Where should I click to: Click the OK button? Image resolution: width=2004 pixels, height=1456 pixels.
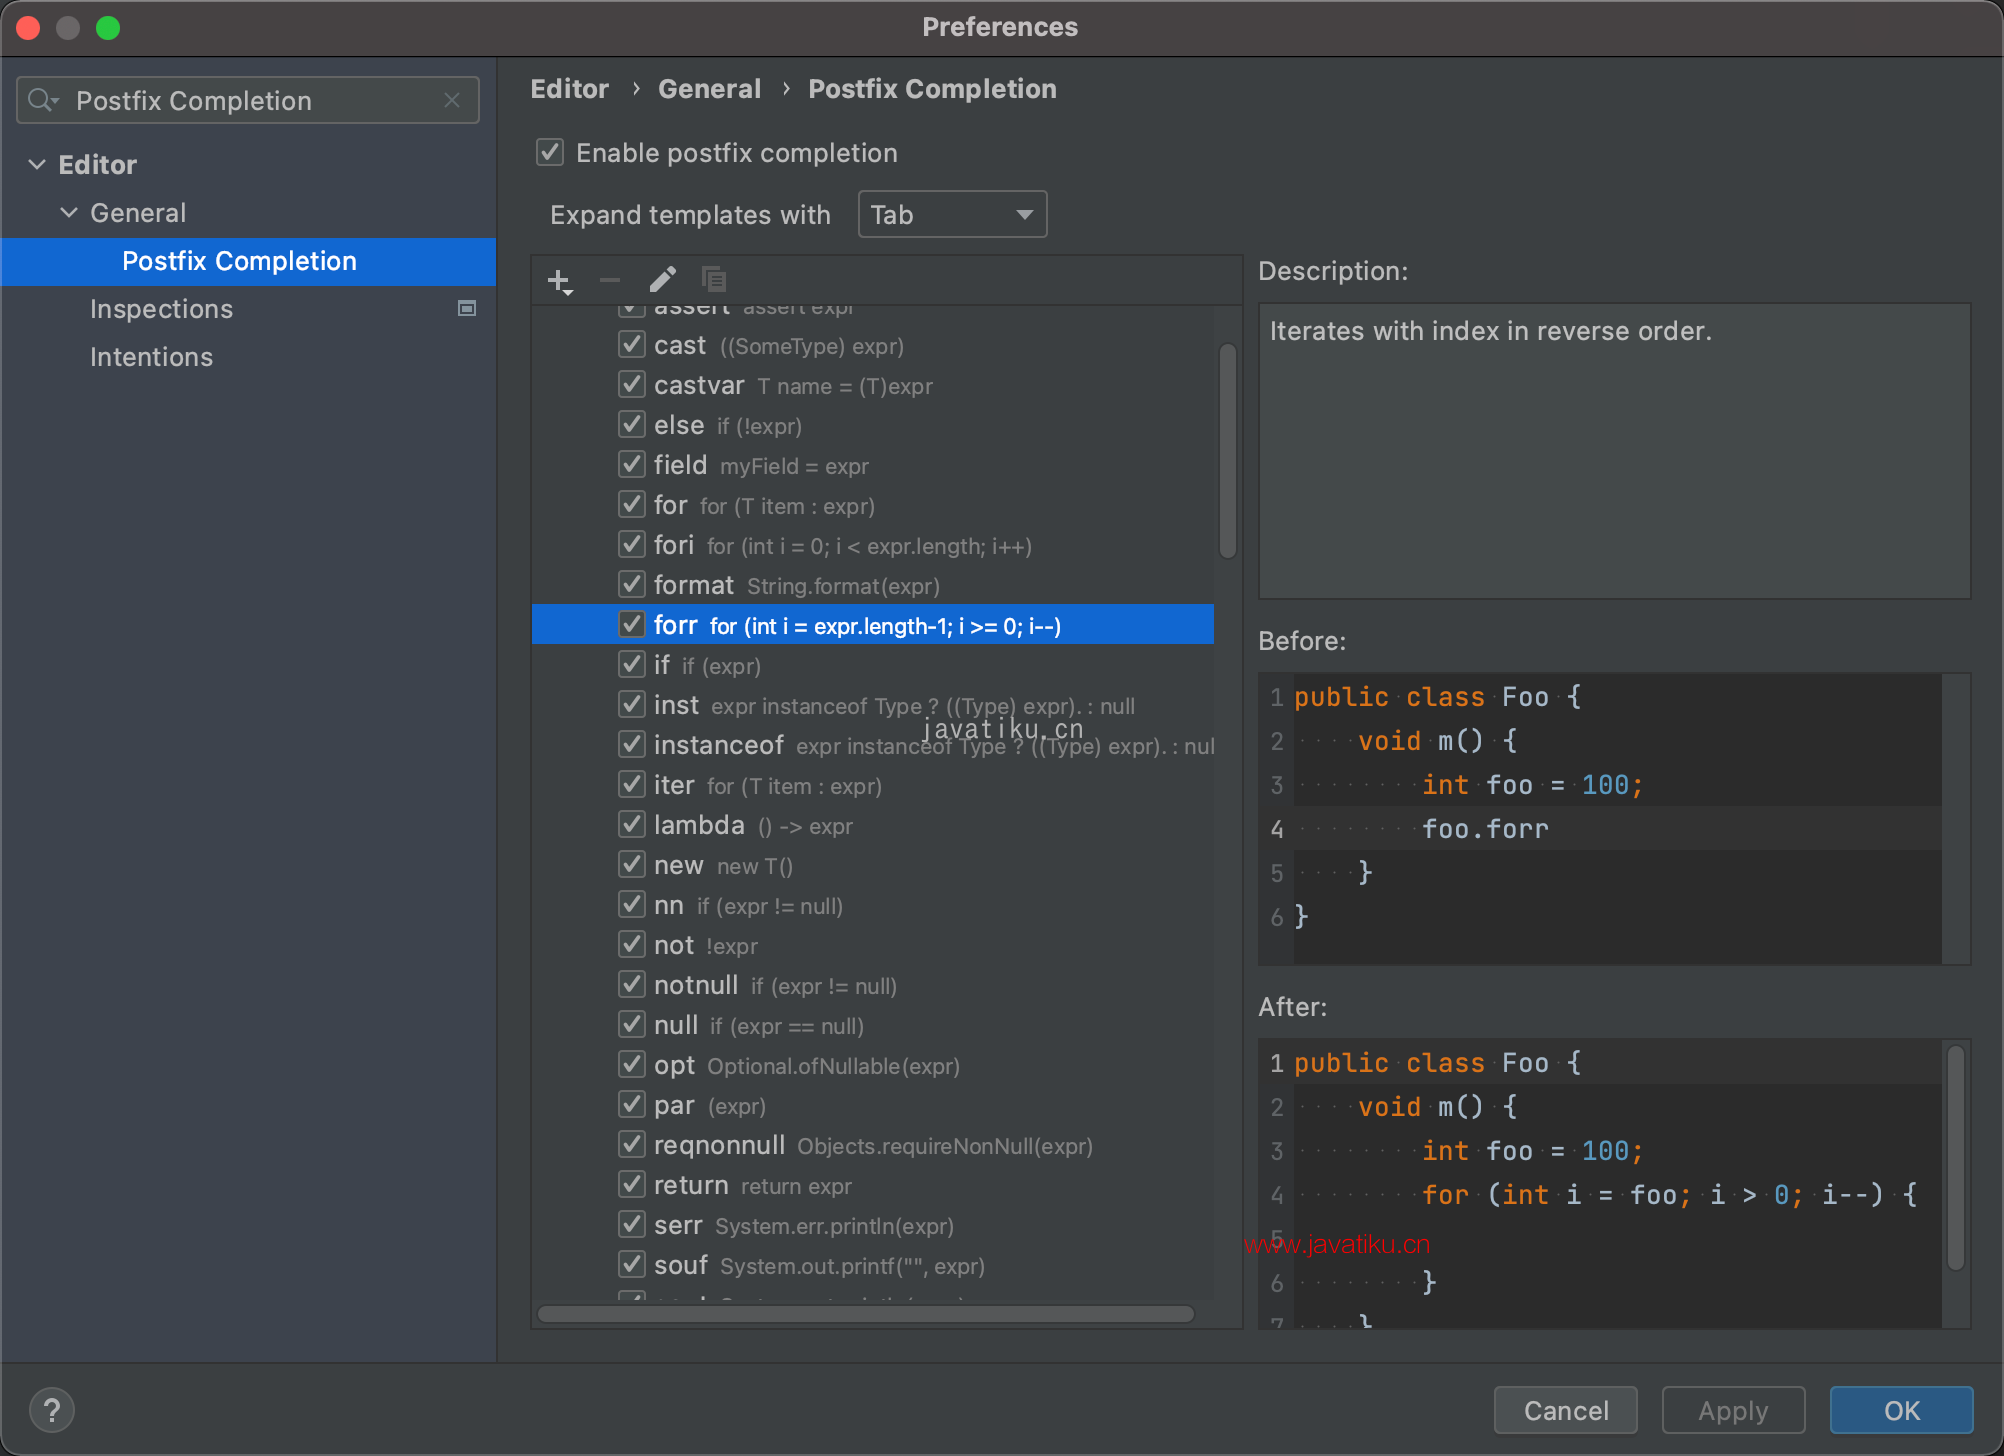coord(1901,1410)
